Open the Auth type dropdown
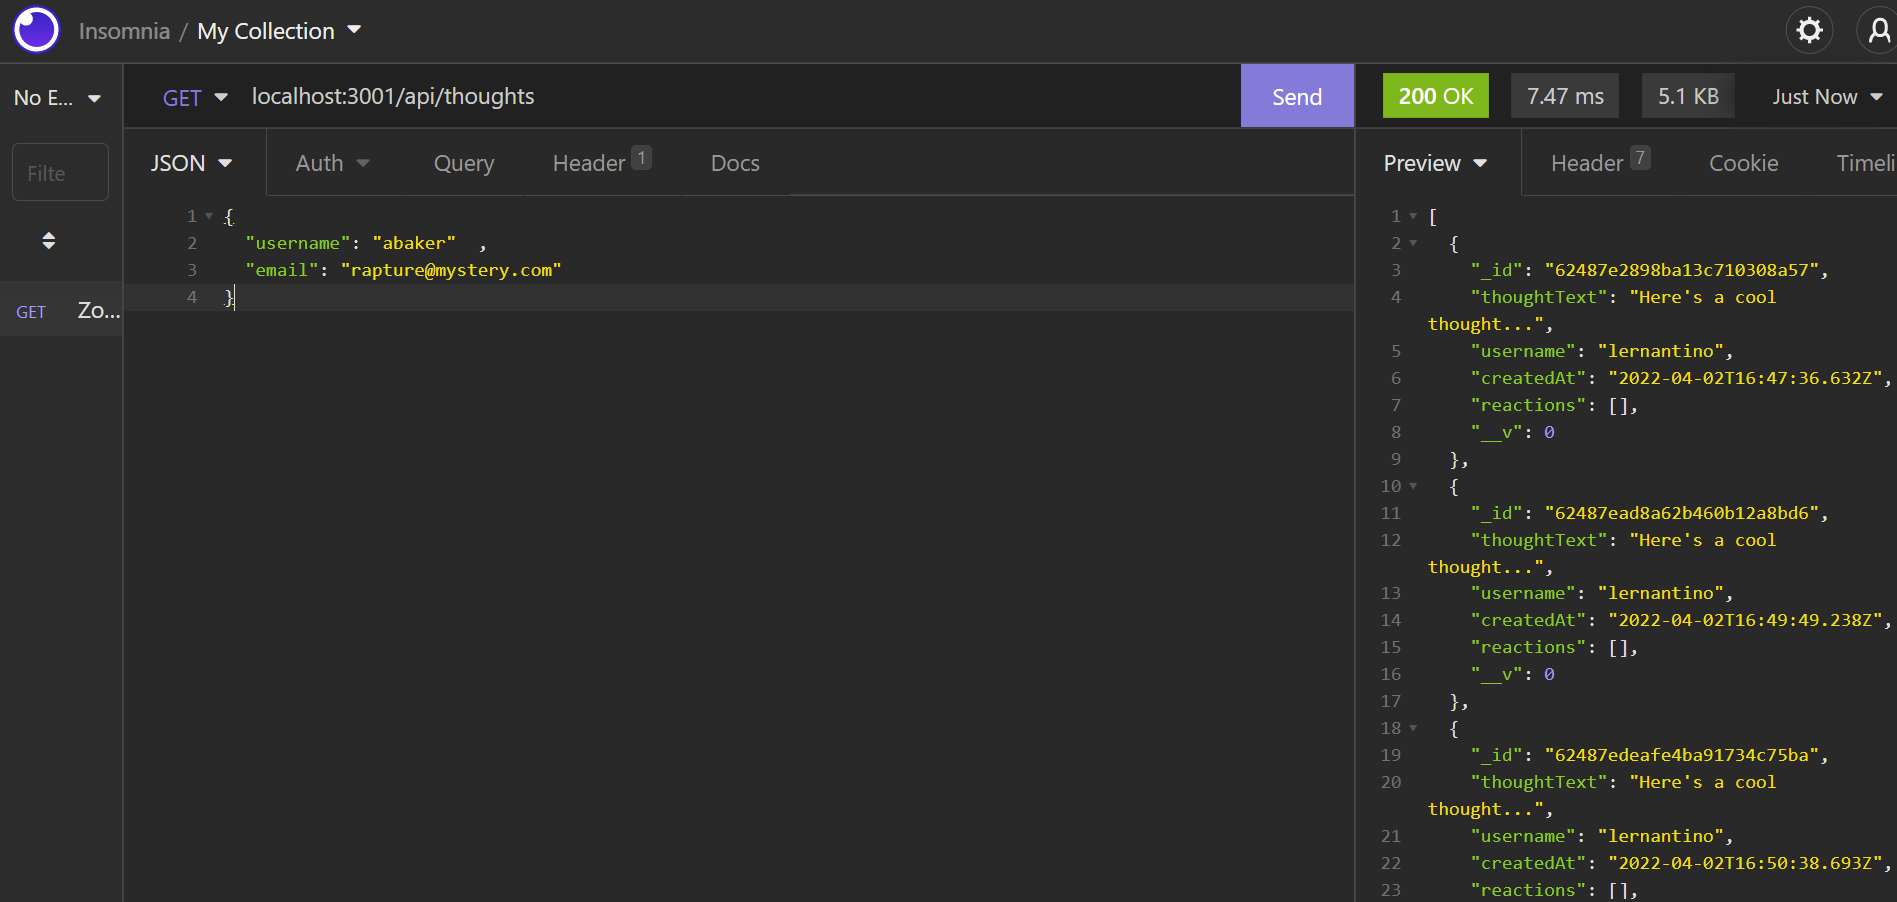 pos(332,162)
